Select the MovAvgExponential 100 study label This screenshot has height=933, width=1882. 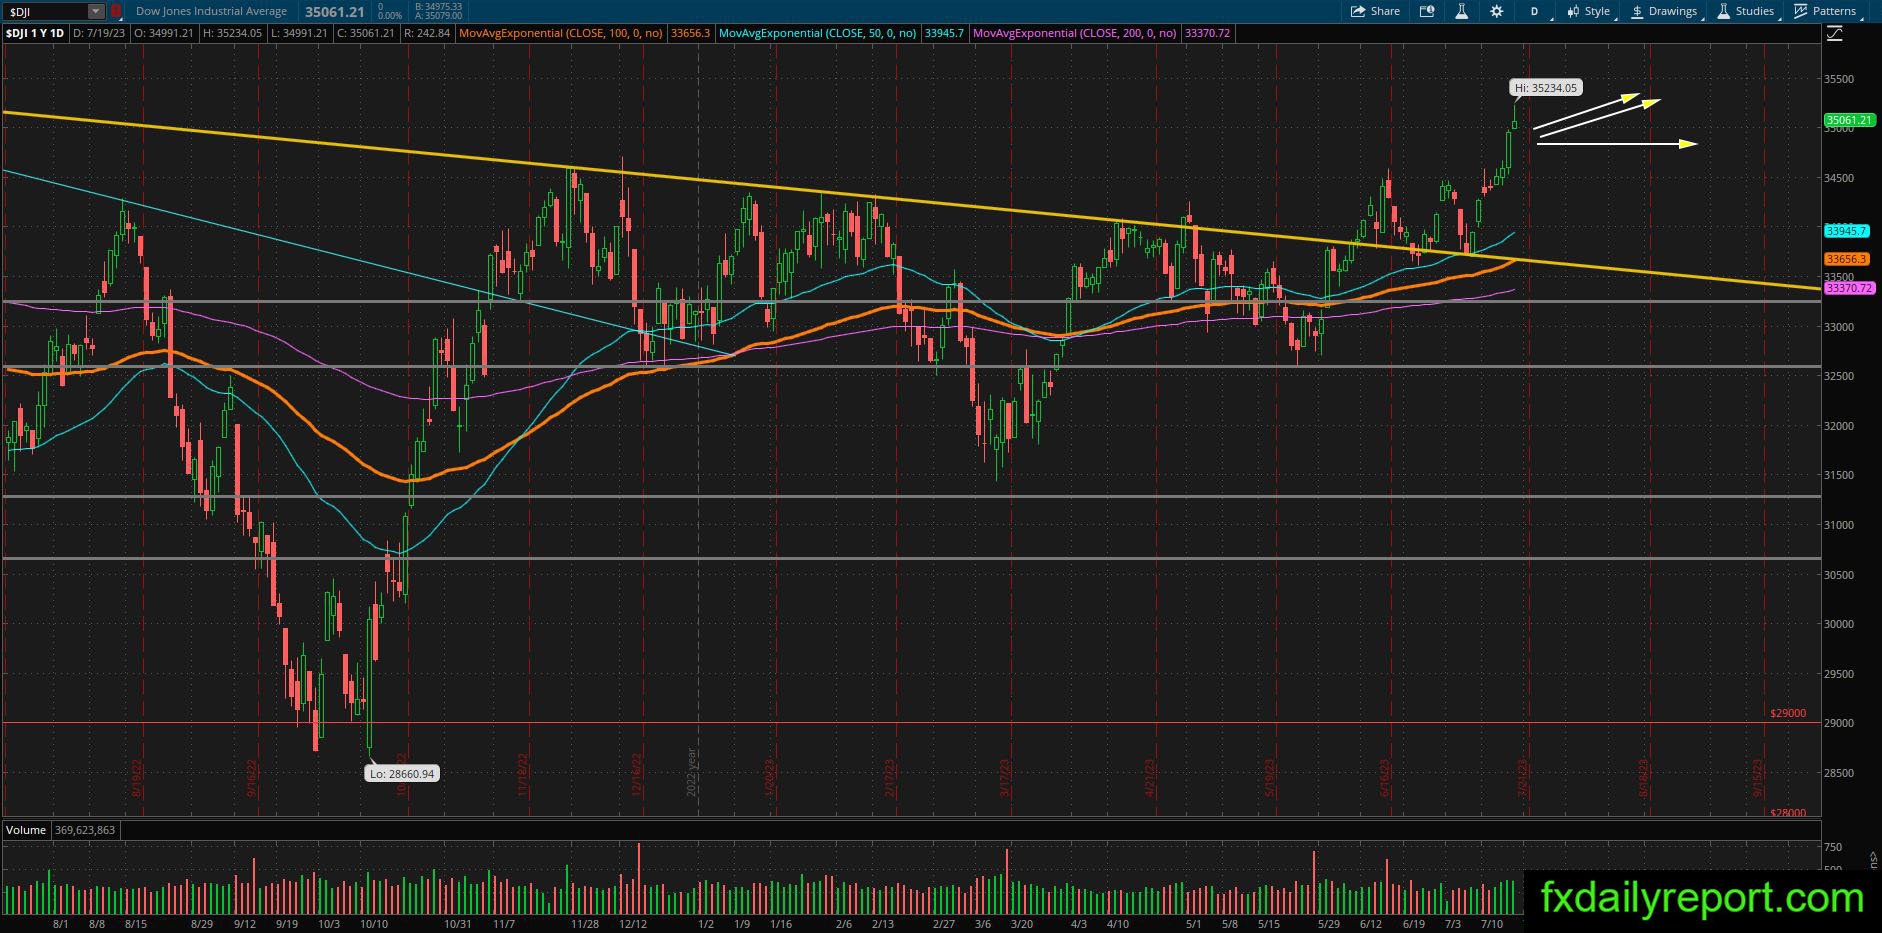point(561,33)
